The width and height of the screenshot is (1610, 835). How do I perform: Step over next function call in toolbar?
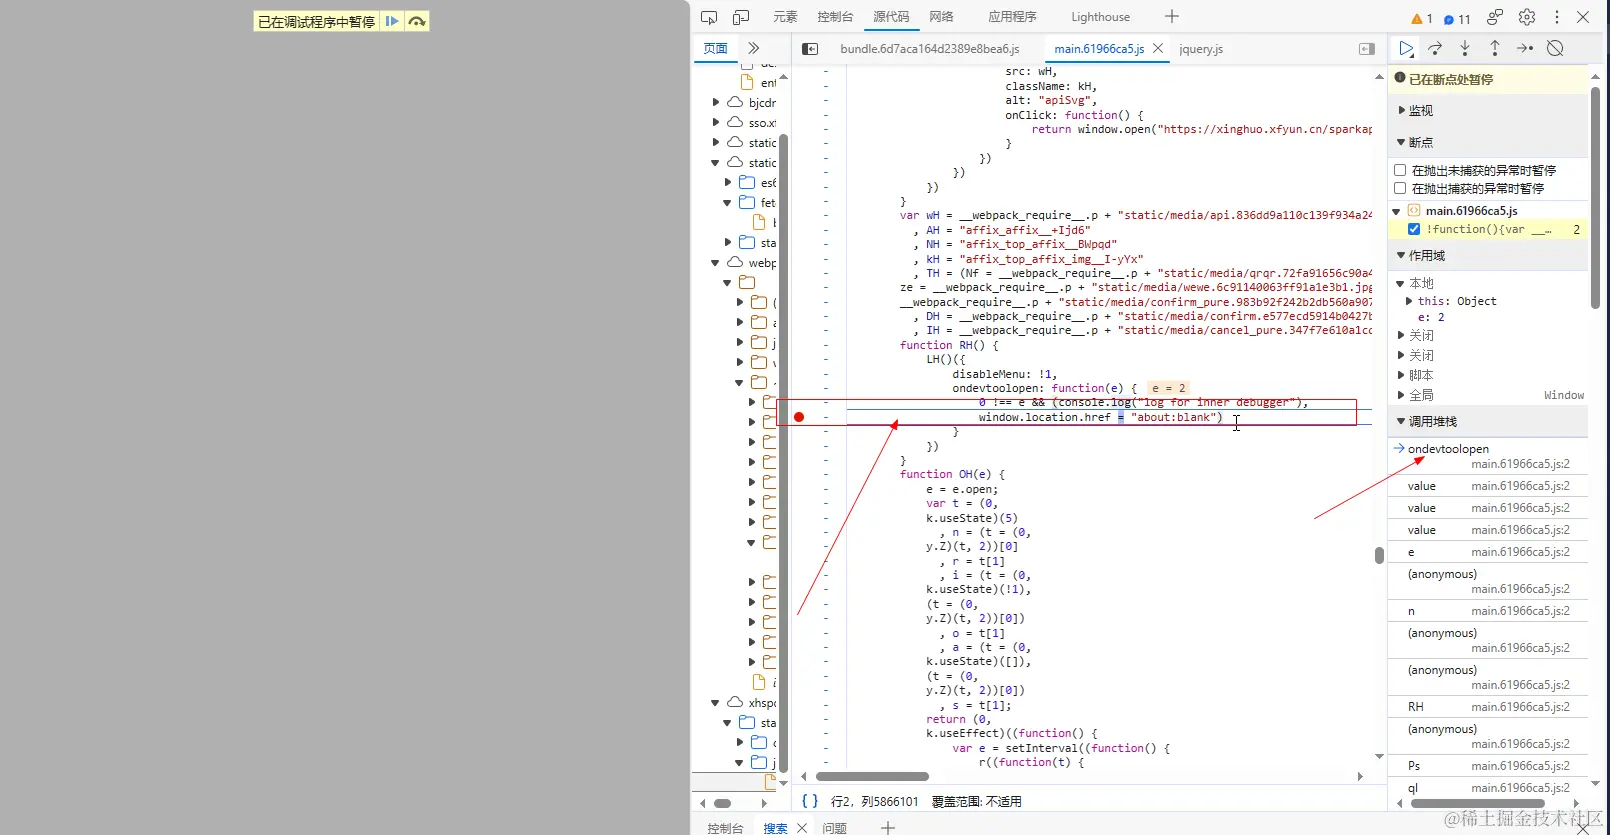pyautogui.click(x=1435, y=48)
